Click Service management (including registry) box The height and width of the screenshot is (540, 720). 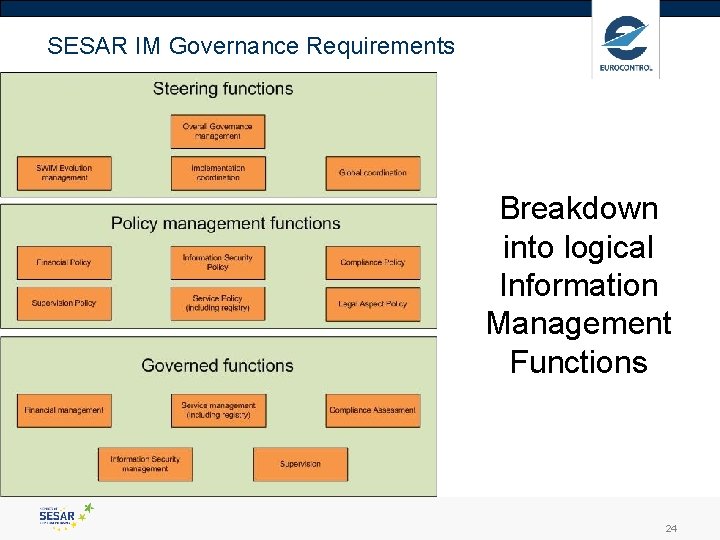(x=219, y=411)
